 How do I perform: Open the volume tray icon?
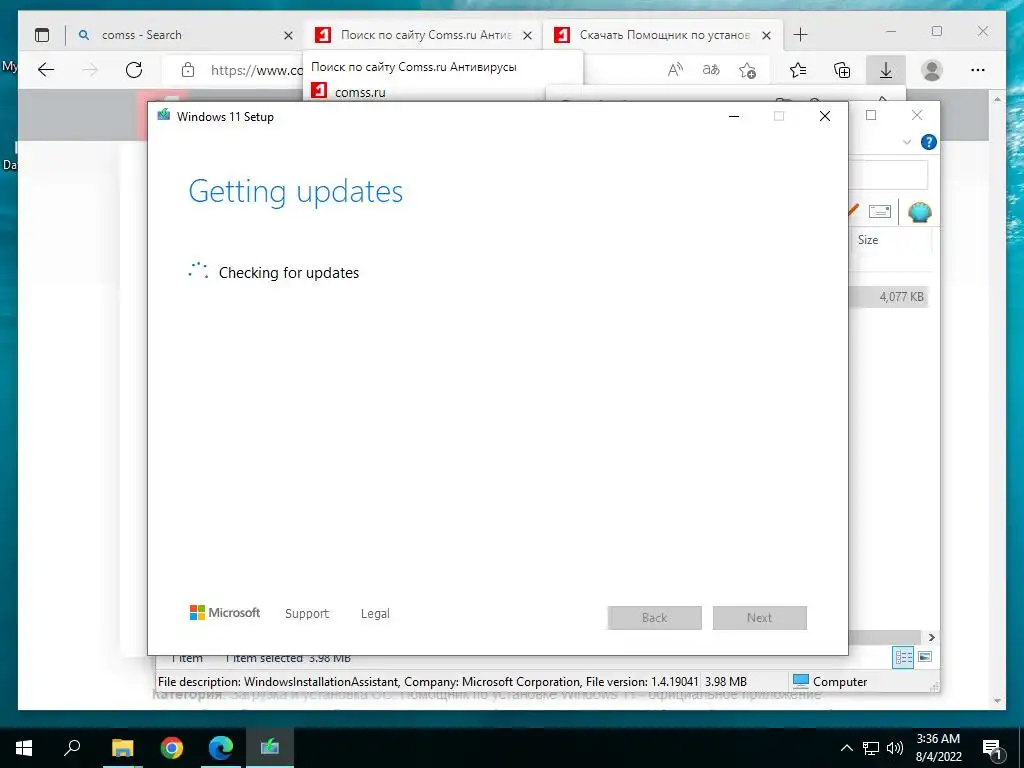click(x=895, y=748)
